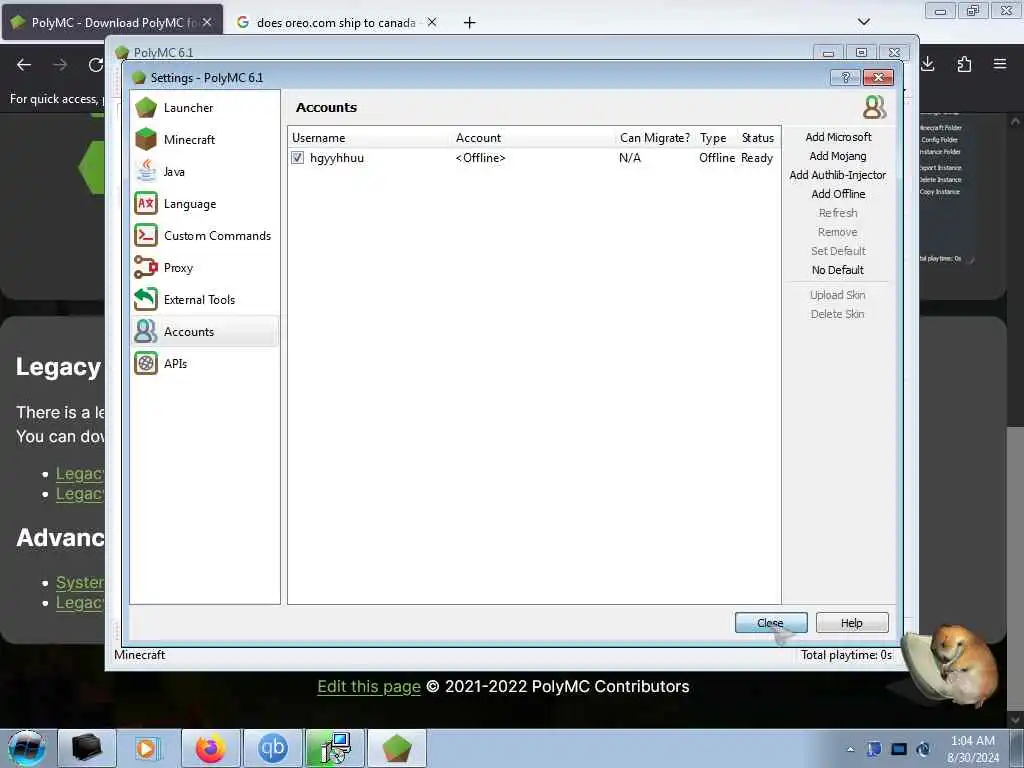
Task: Open the browser downloads panel
Action: pos(927,64)
